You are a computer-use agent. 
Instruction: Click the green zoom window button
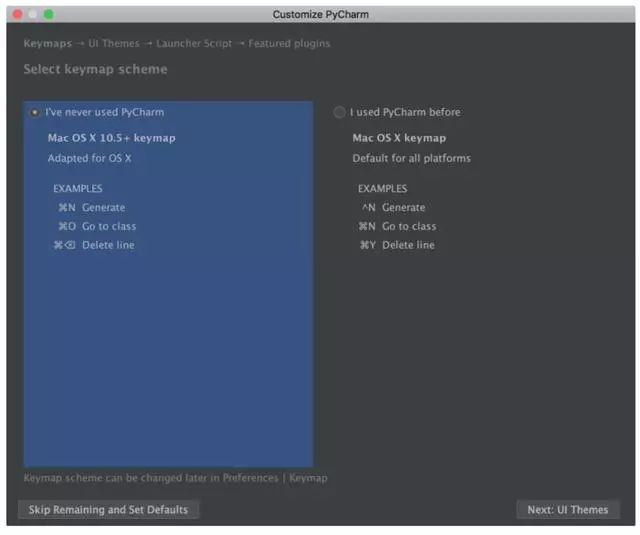[49, 14]
